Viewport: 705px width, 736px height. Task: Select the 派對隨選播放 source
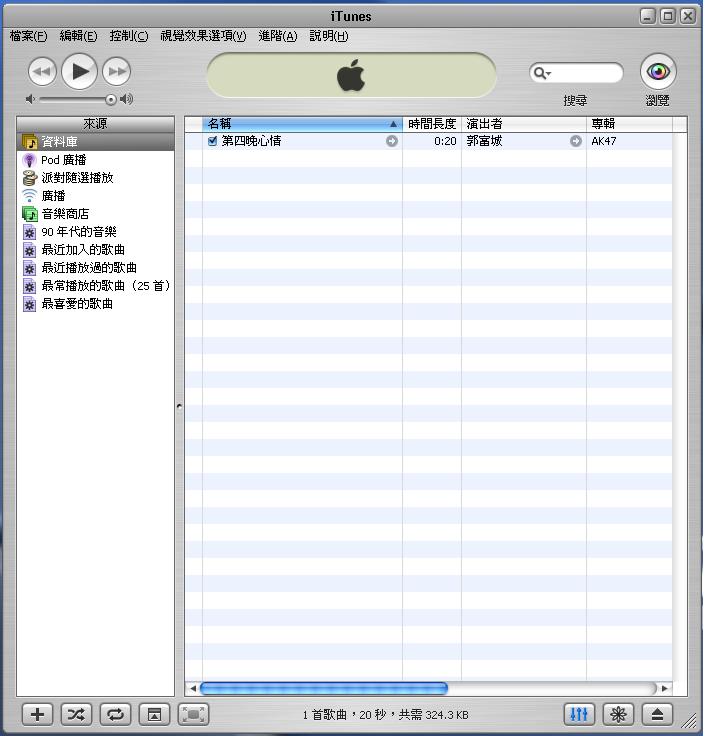tap(77, 178)
